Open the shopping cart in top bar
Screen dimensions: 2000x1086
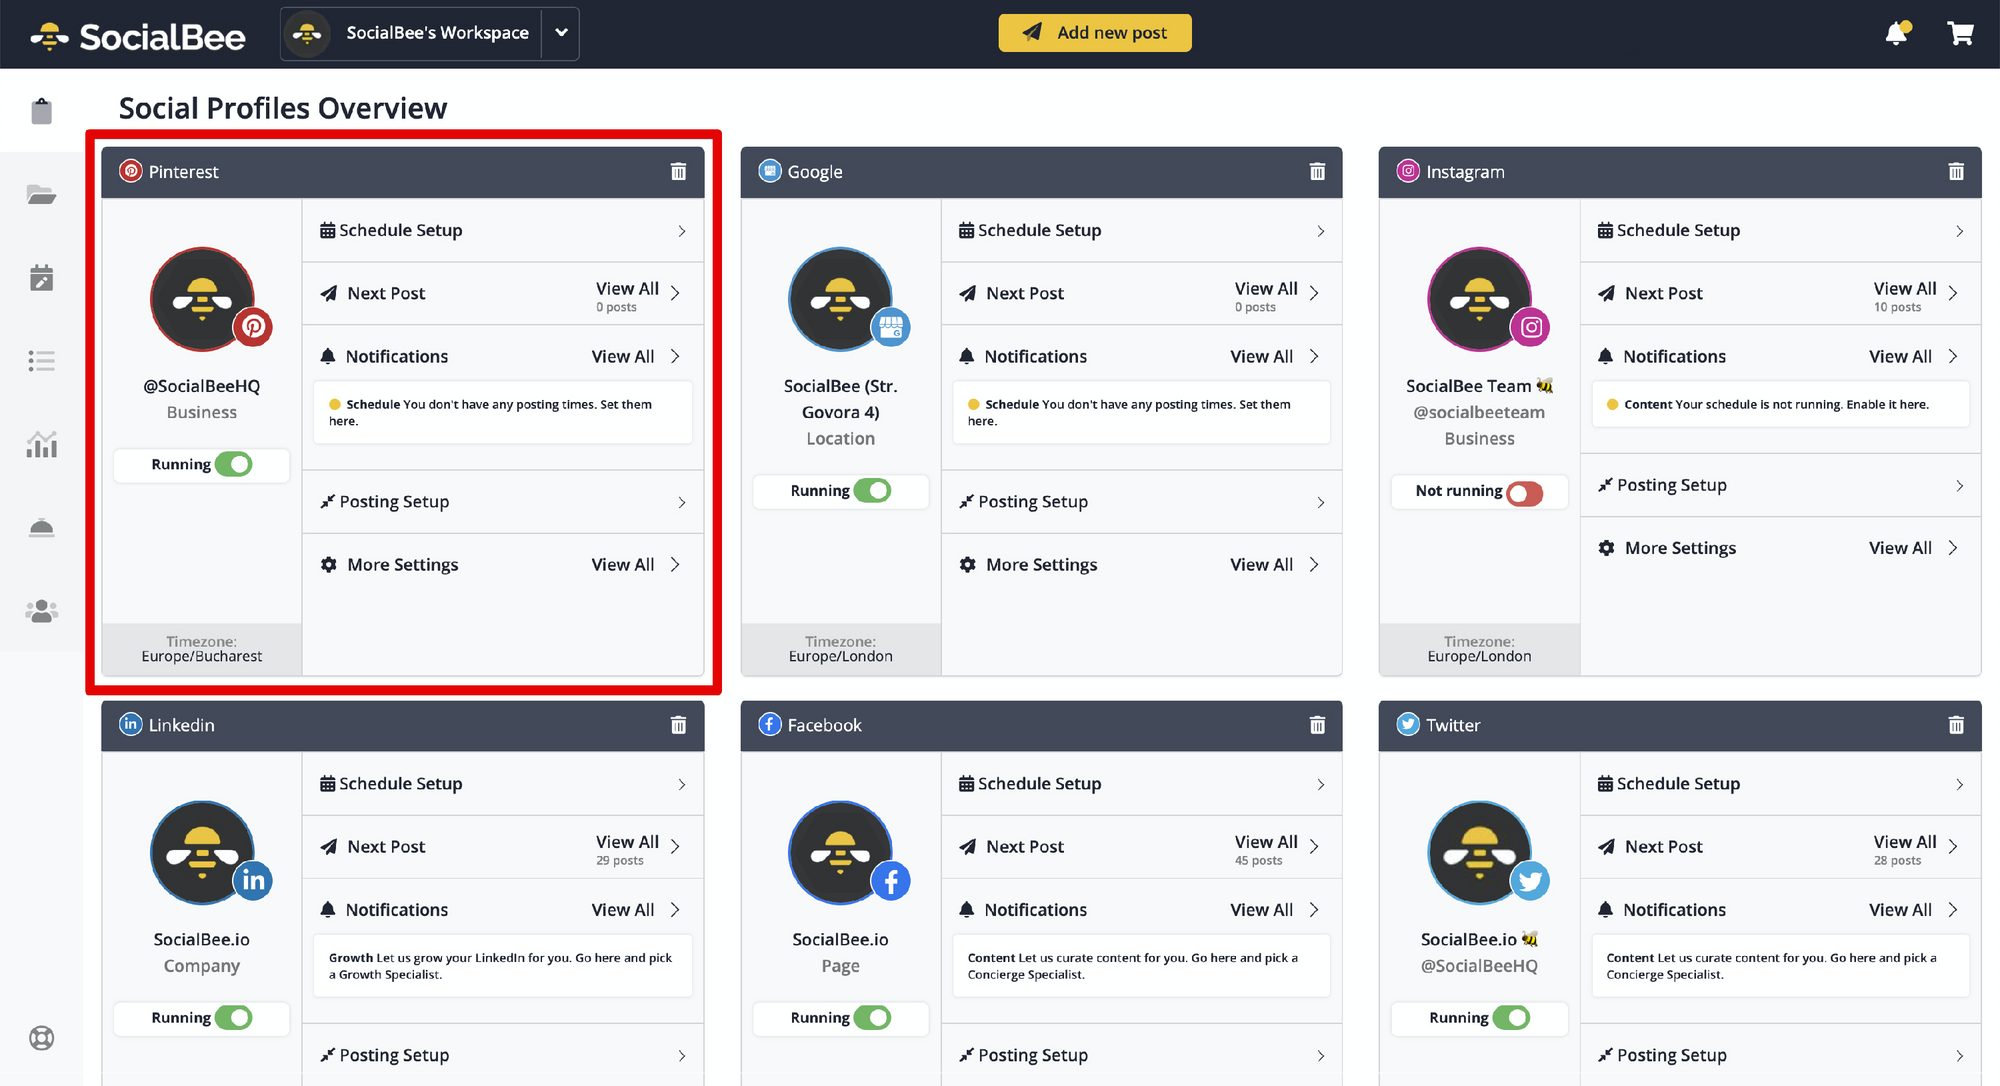pyautogui.click(x=1960, y=33)
